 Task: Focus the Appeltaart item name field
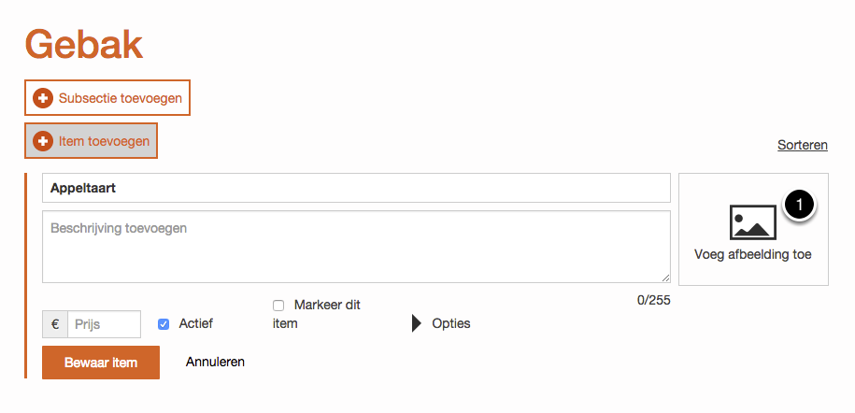pos(355,188)
